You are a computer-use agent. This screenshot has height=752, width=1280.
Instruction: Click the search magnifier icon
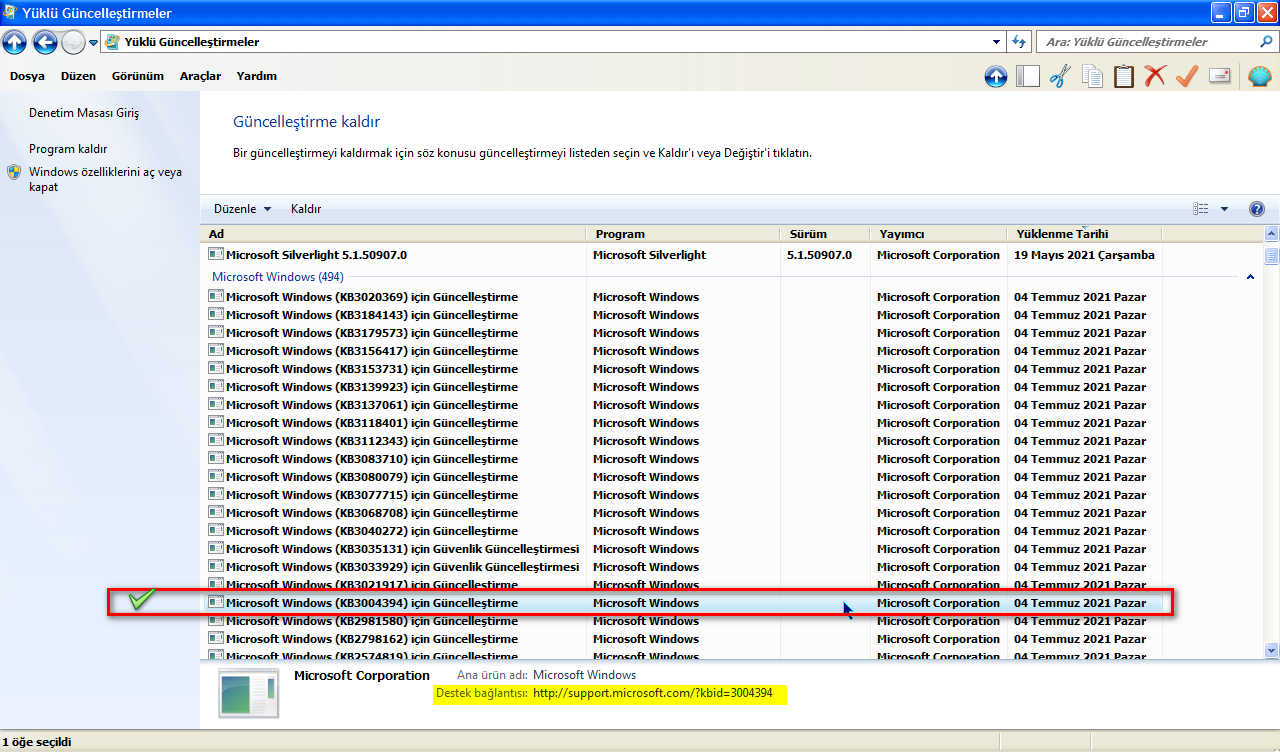(x=1265, y=42)
